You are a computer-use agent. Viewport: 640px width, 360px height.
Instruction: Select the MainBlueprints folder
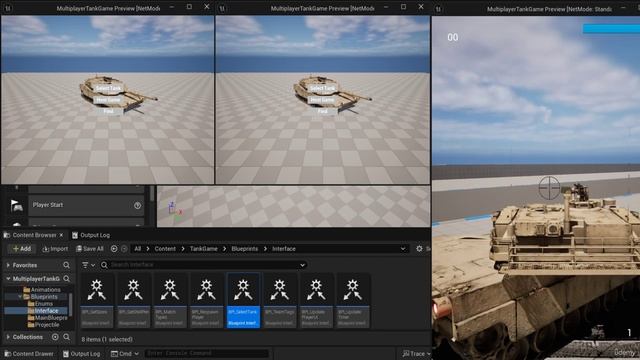47,318
